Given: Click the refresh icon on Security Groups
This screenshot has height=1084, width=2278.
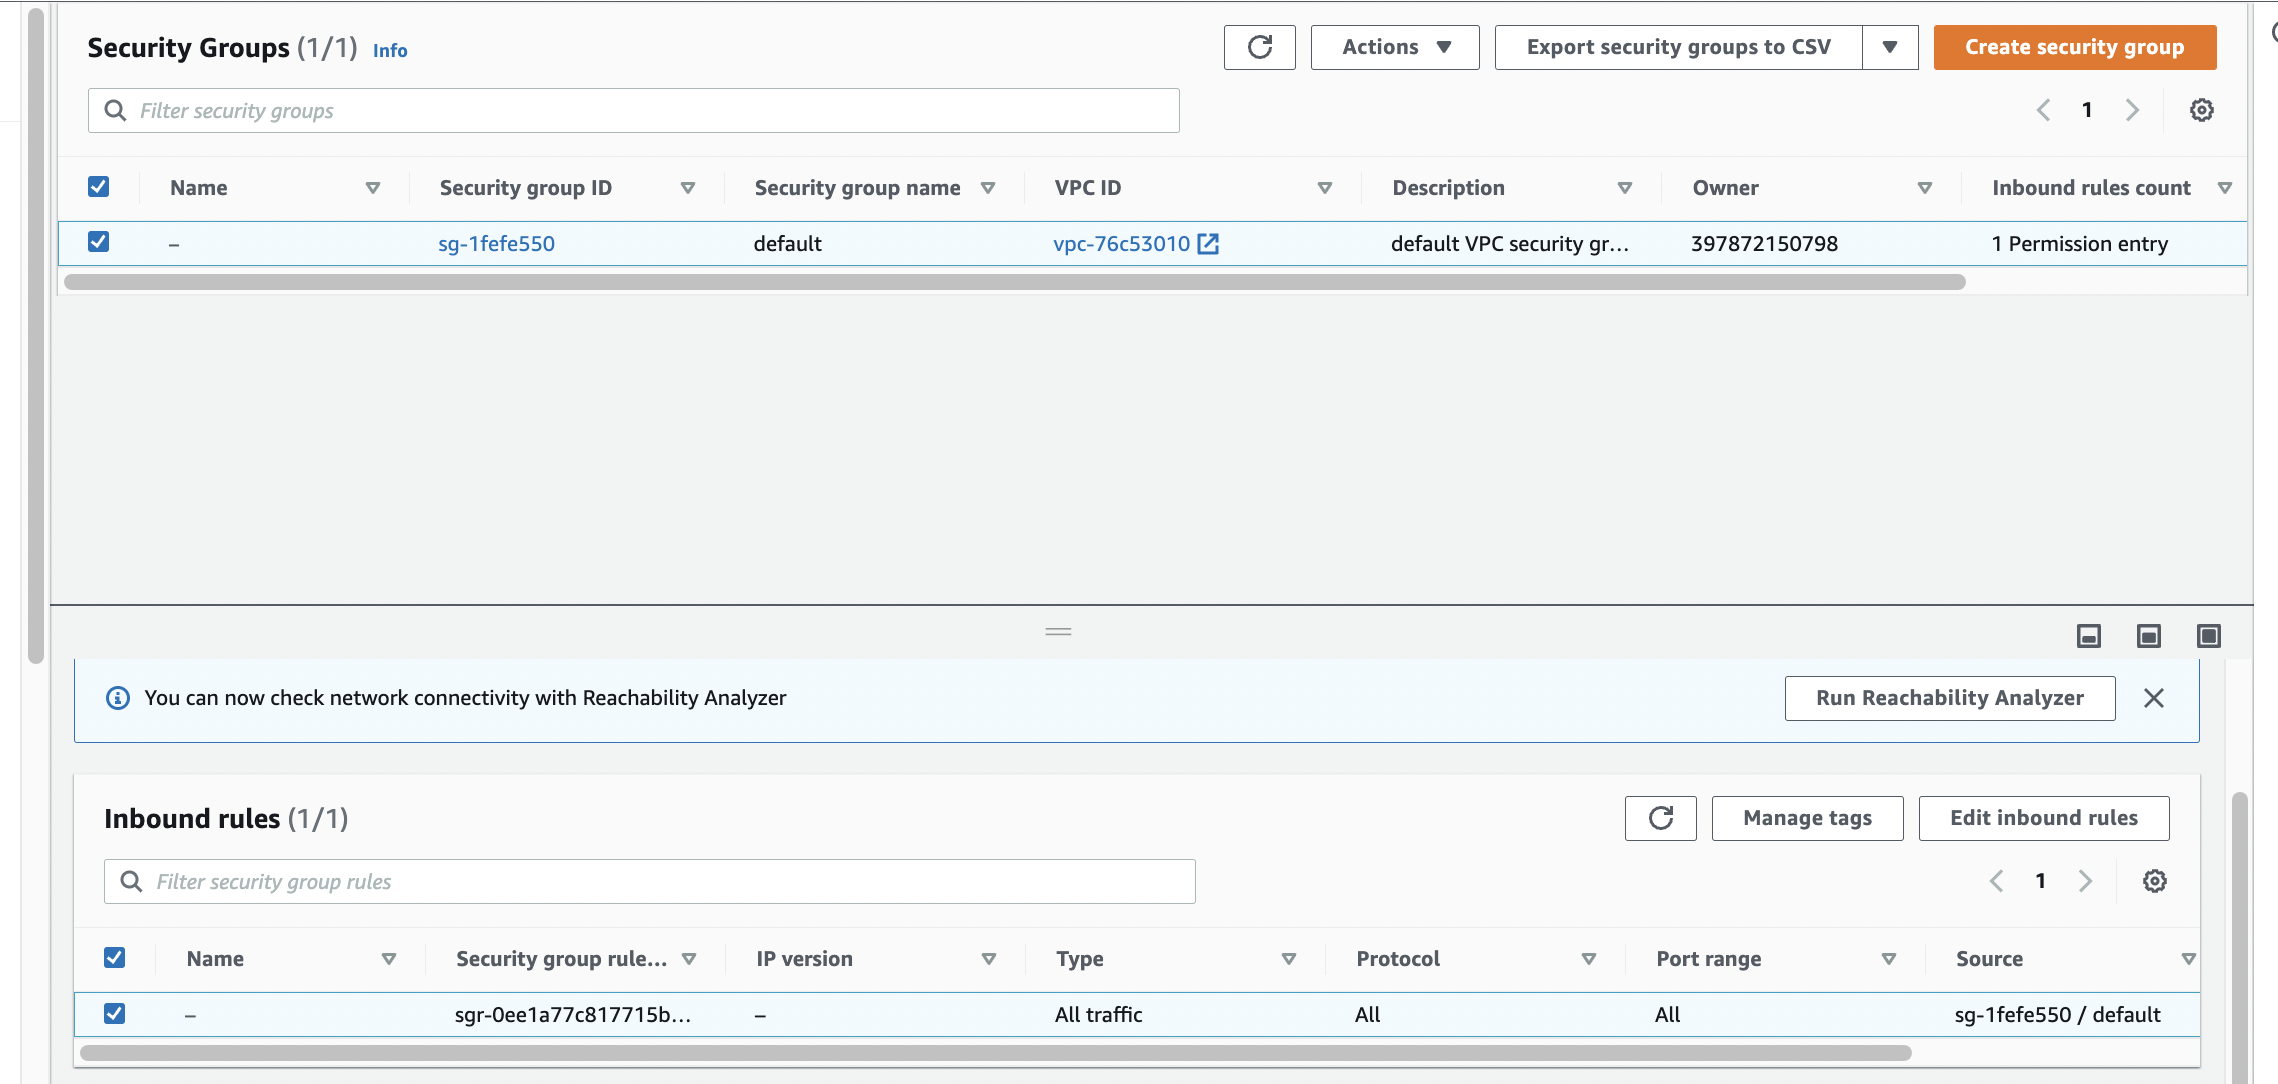Looking at the screenshot, I should click(1258, 46).
